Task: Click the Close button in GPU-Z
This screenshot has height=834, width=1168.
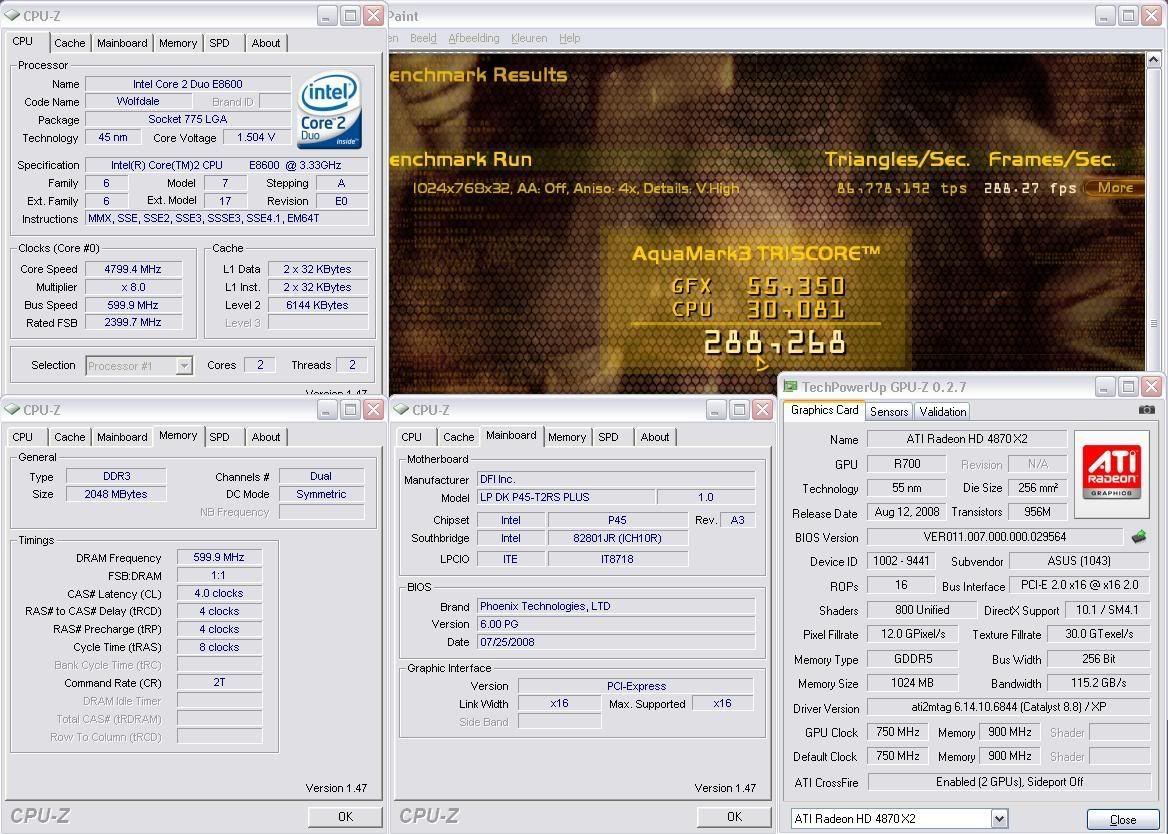Action: click(1123, 819)
